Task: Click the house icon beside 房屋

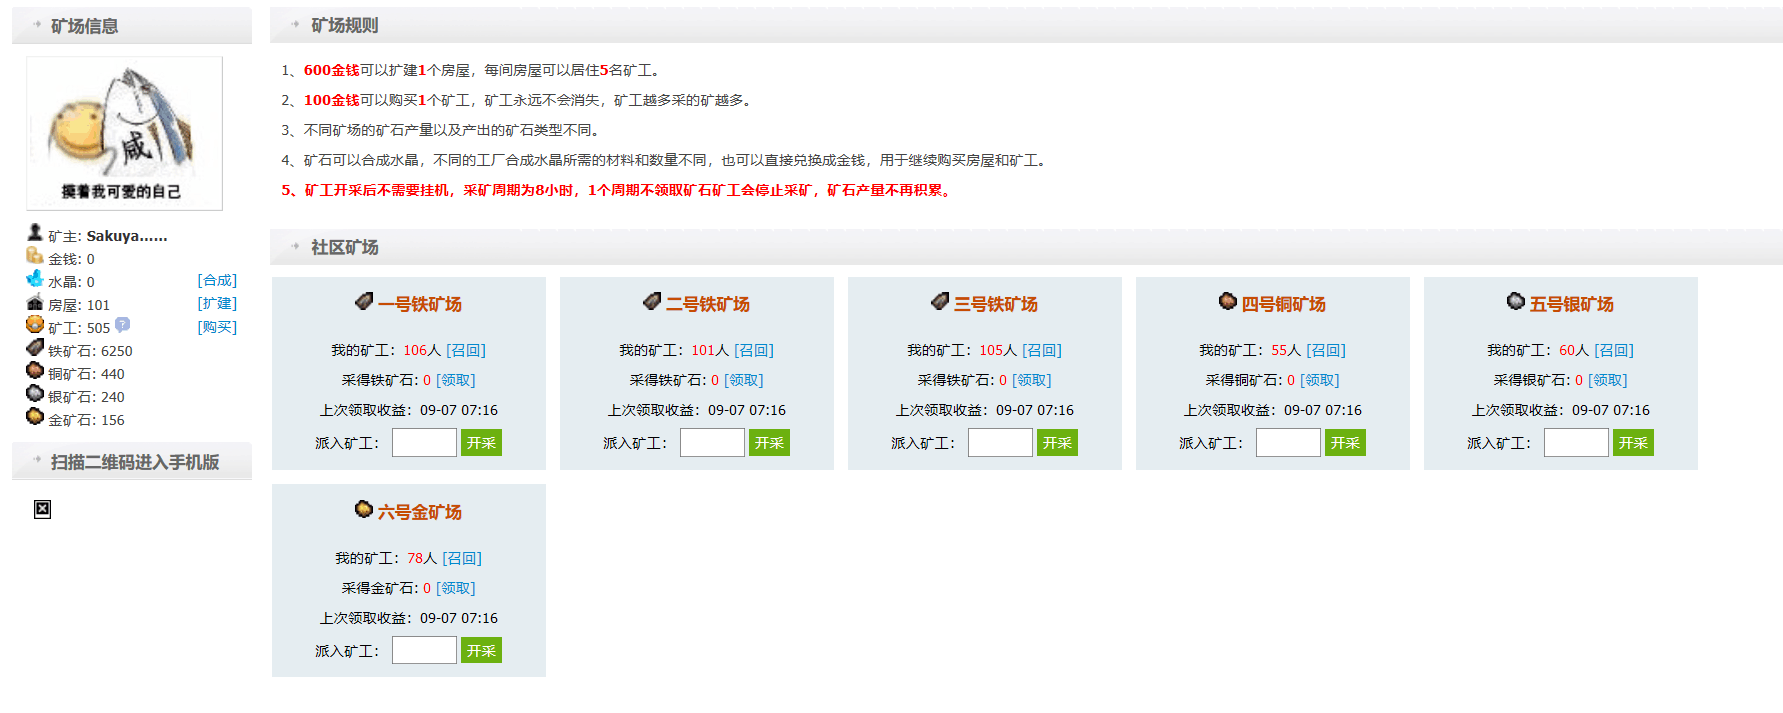Action: [x=35, y=302]
